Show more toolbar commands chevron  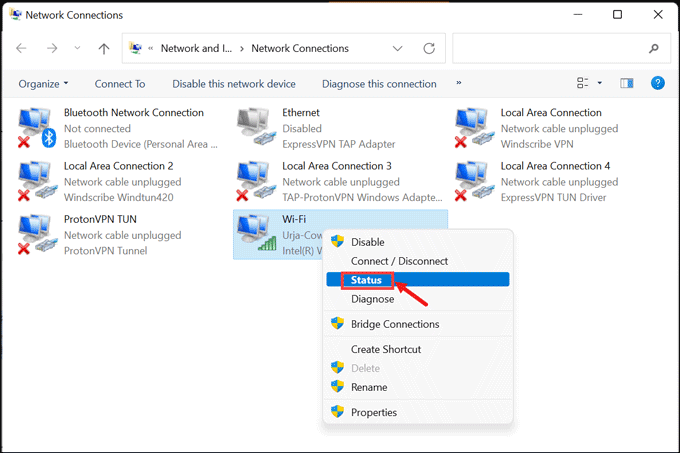pos(459,83)
